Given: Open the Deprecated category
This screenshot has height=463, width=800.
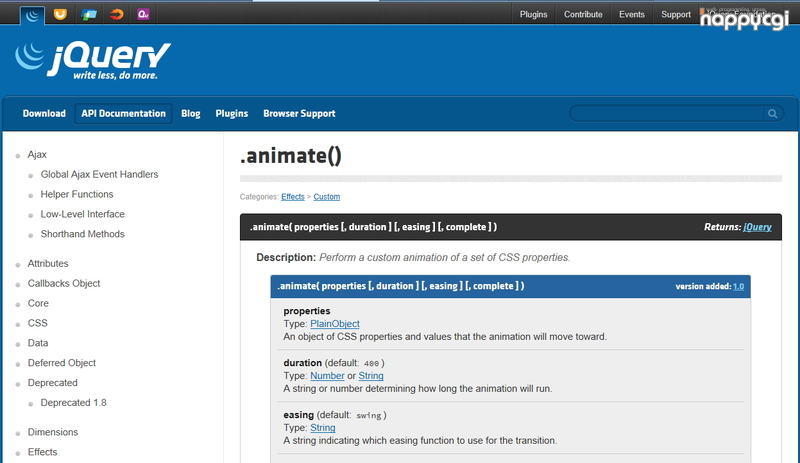Looking at the screenshot, I should point(52,383).
